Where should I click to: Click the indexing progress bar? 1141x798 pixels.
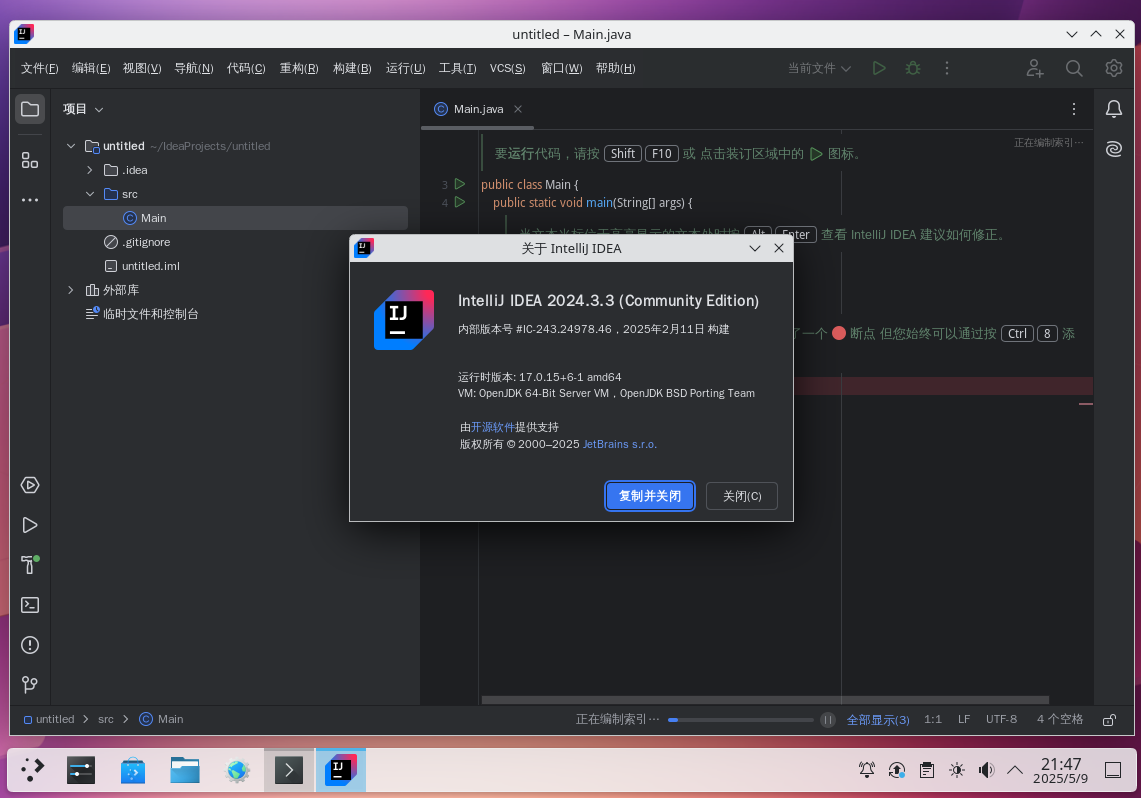(741, 719)
